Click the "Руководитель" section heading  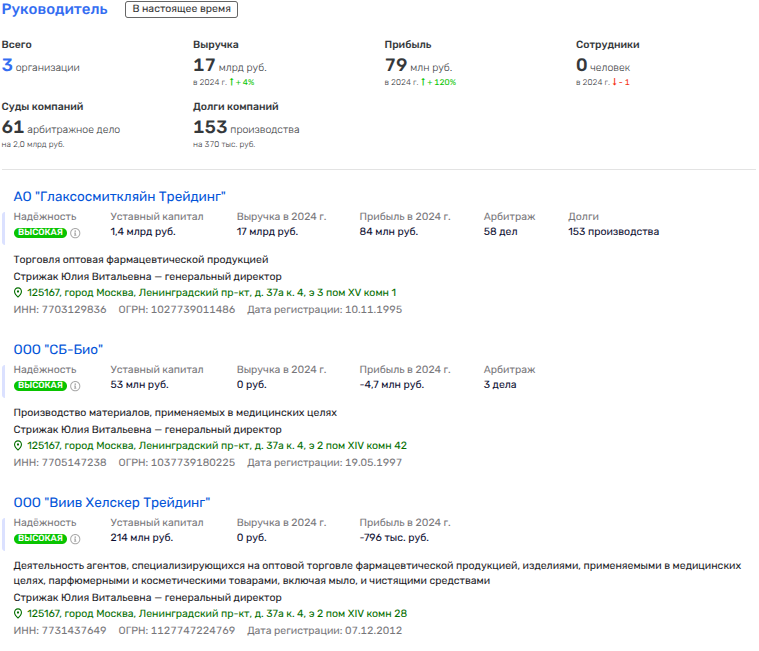(54, 10)
